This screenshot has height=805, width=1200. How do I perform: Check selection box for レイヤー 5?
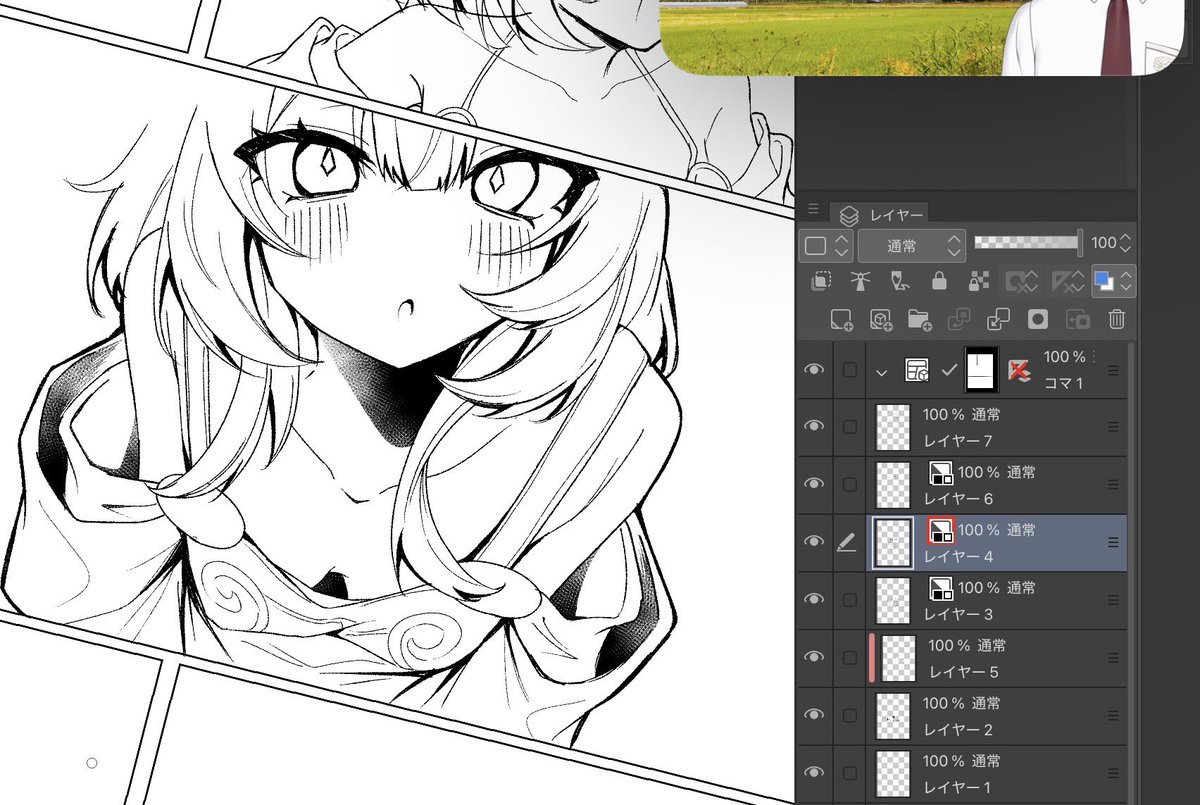coord(849,657)
